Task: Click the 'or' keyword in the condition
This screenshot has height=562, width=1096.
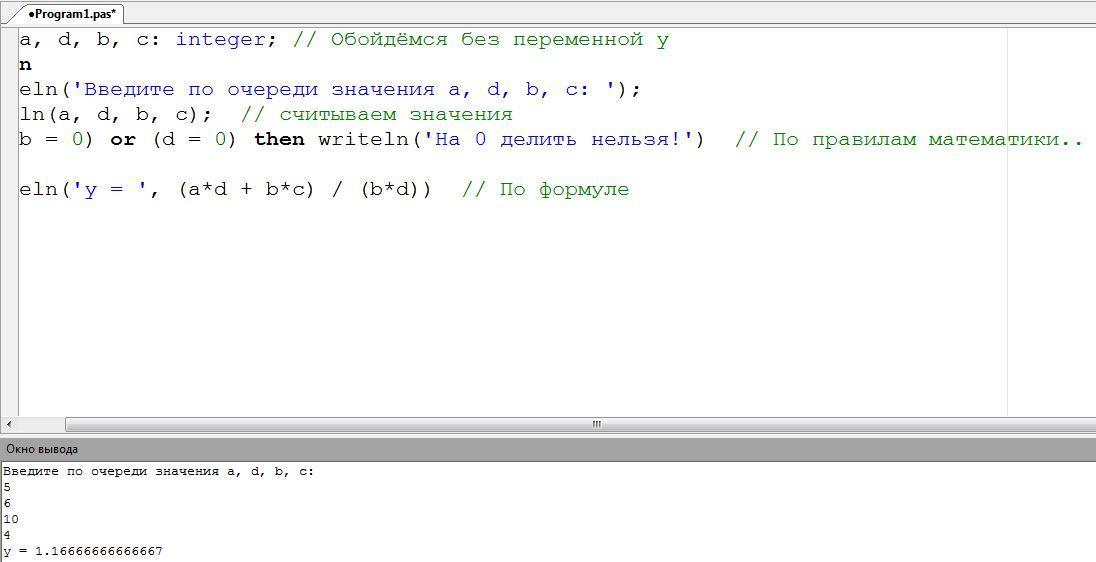Action: (x=123, y=140)
